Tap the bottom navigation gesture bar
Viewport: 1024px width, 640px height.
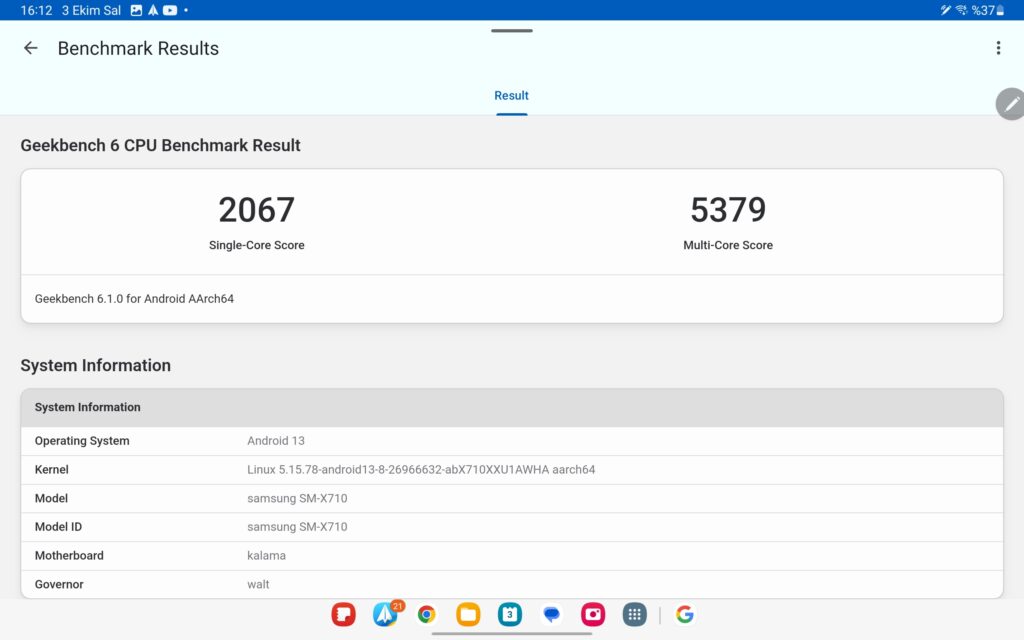click(512, 633)
